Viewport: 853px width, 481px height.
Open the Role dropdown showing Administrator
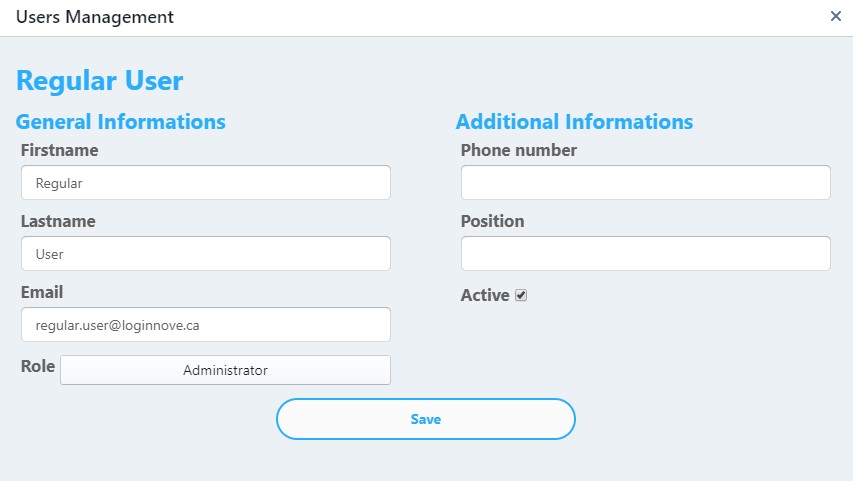(225, 370)
